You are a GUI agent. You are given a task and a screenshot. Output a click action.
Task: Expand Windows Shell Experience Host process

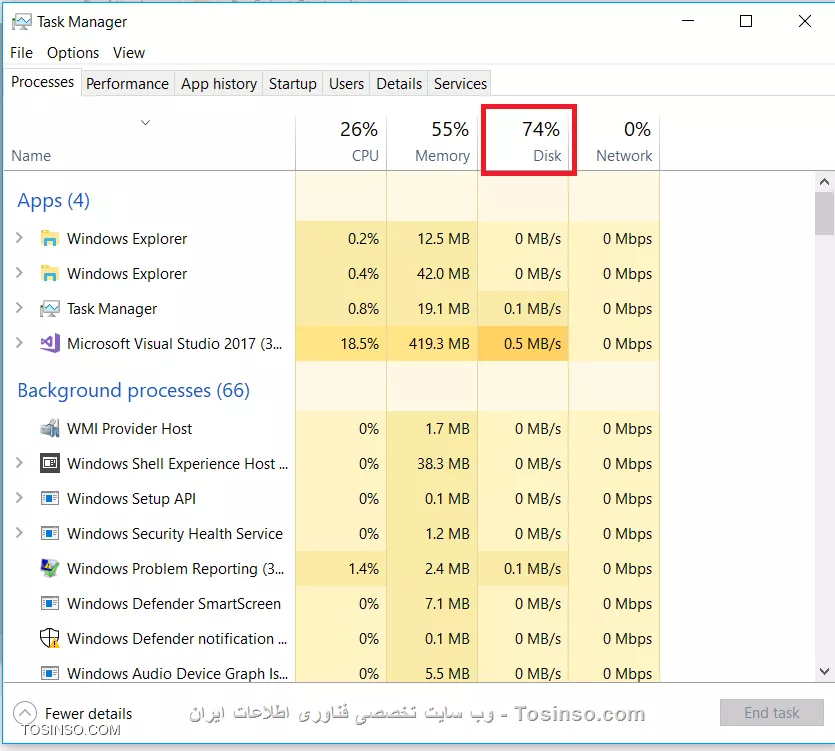pyautogui.click(x=19, y=463)
